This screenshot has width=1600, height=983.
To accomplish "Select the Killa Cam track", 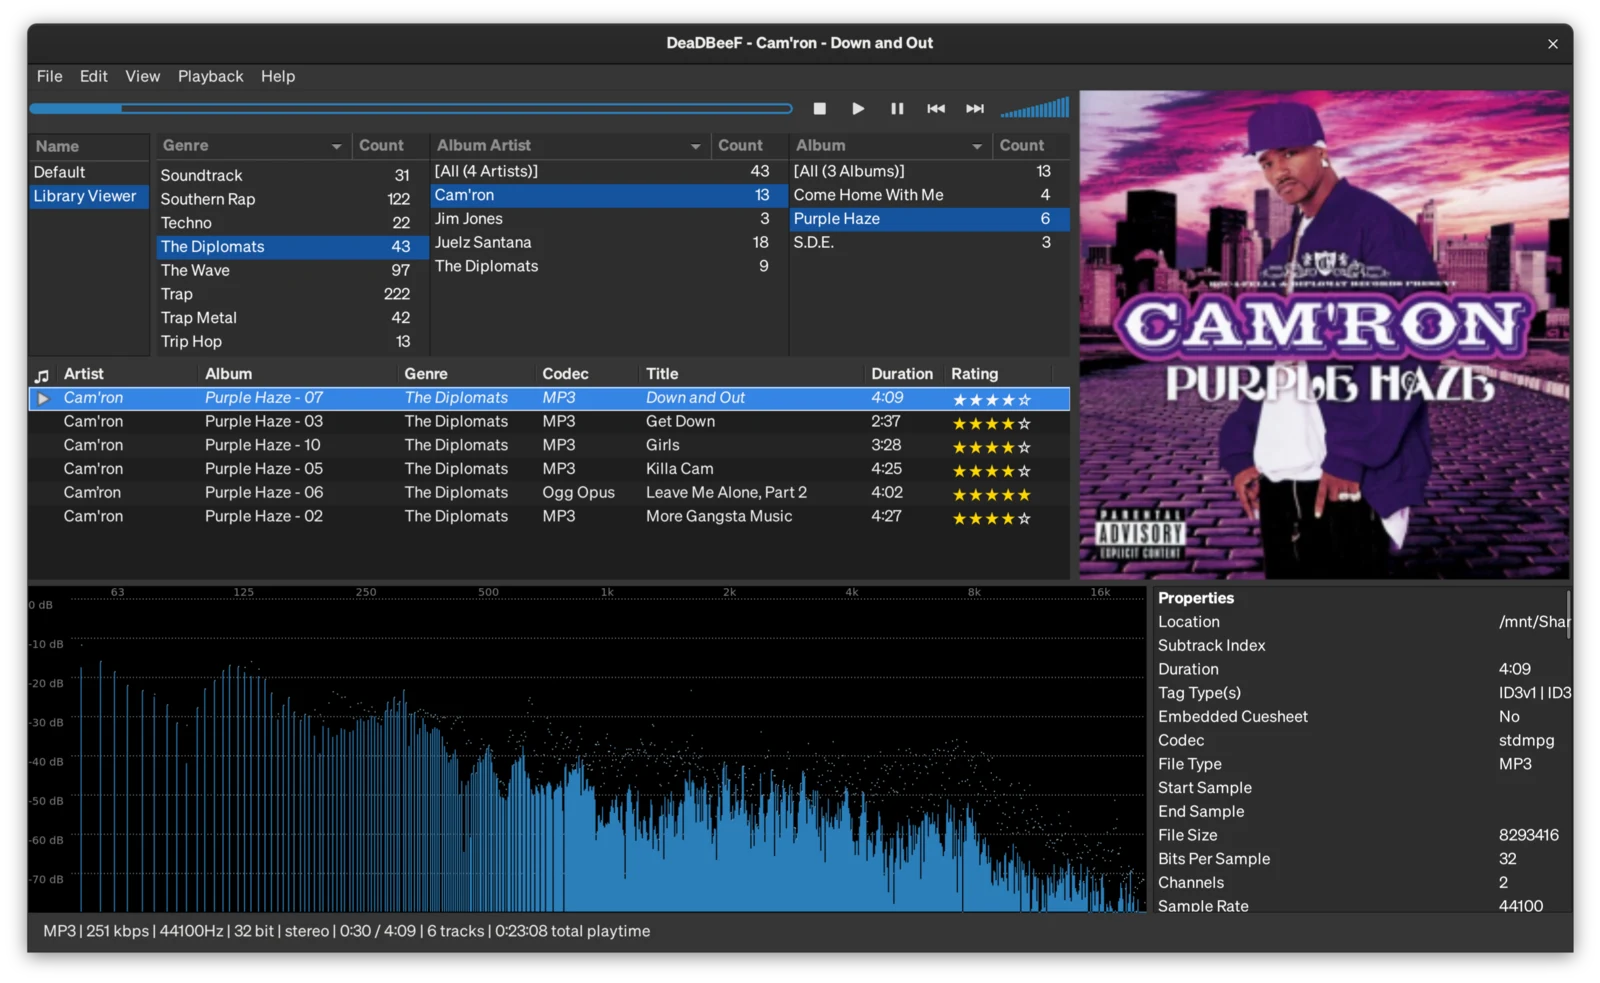I will pos(549,470).
